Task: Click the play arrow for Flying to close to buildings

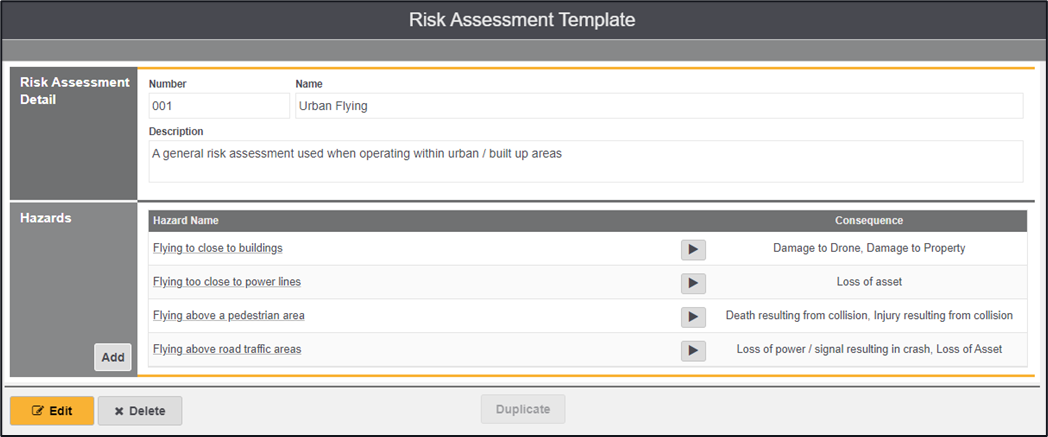Action: click(x=693, y=249)
